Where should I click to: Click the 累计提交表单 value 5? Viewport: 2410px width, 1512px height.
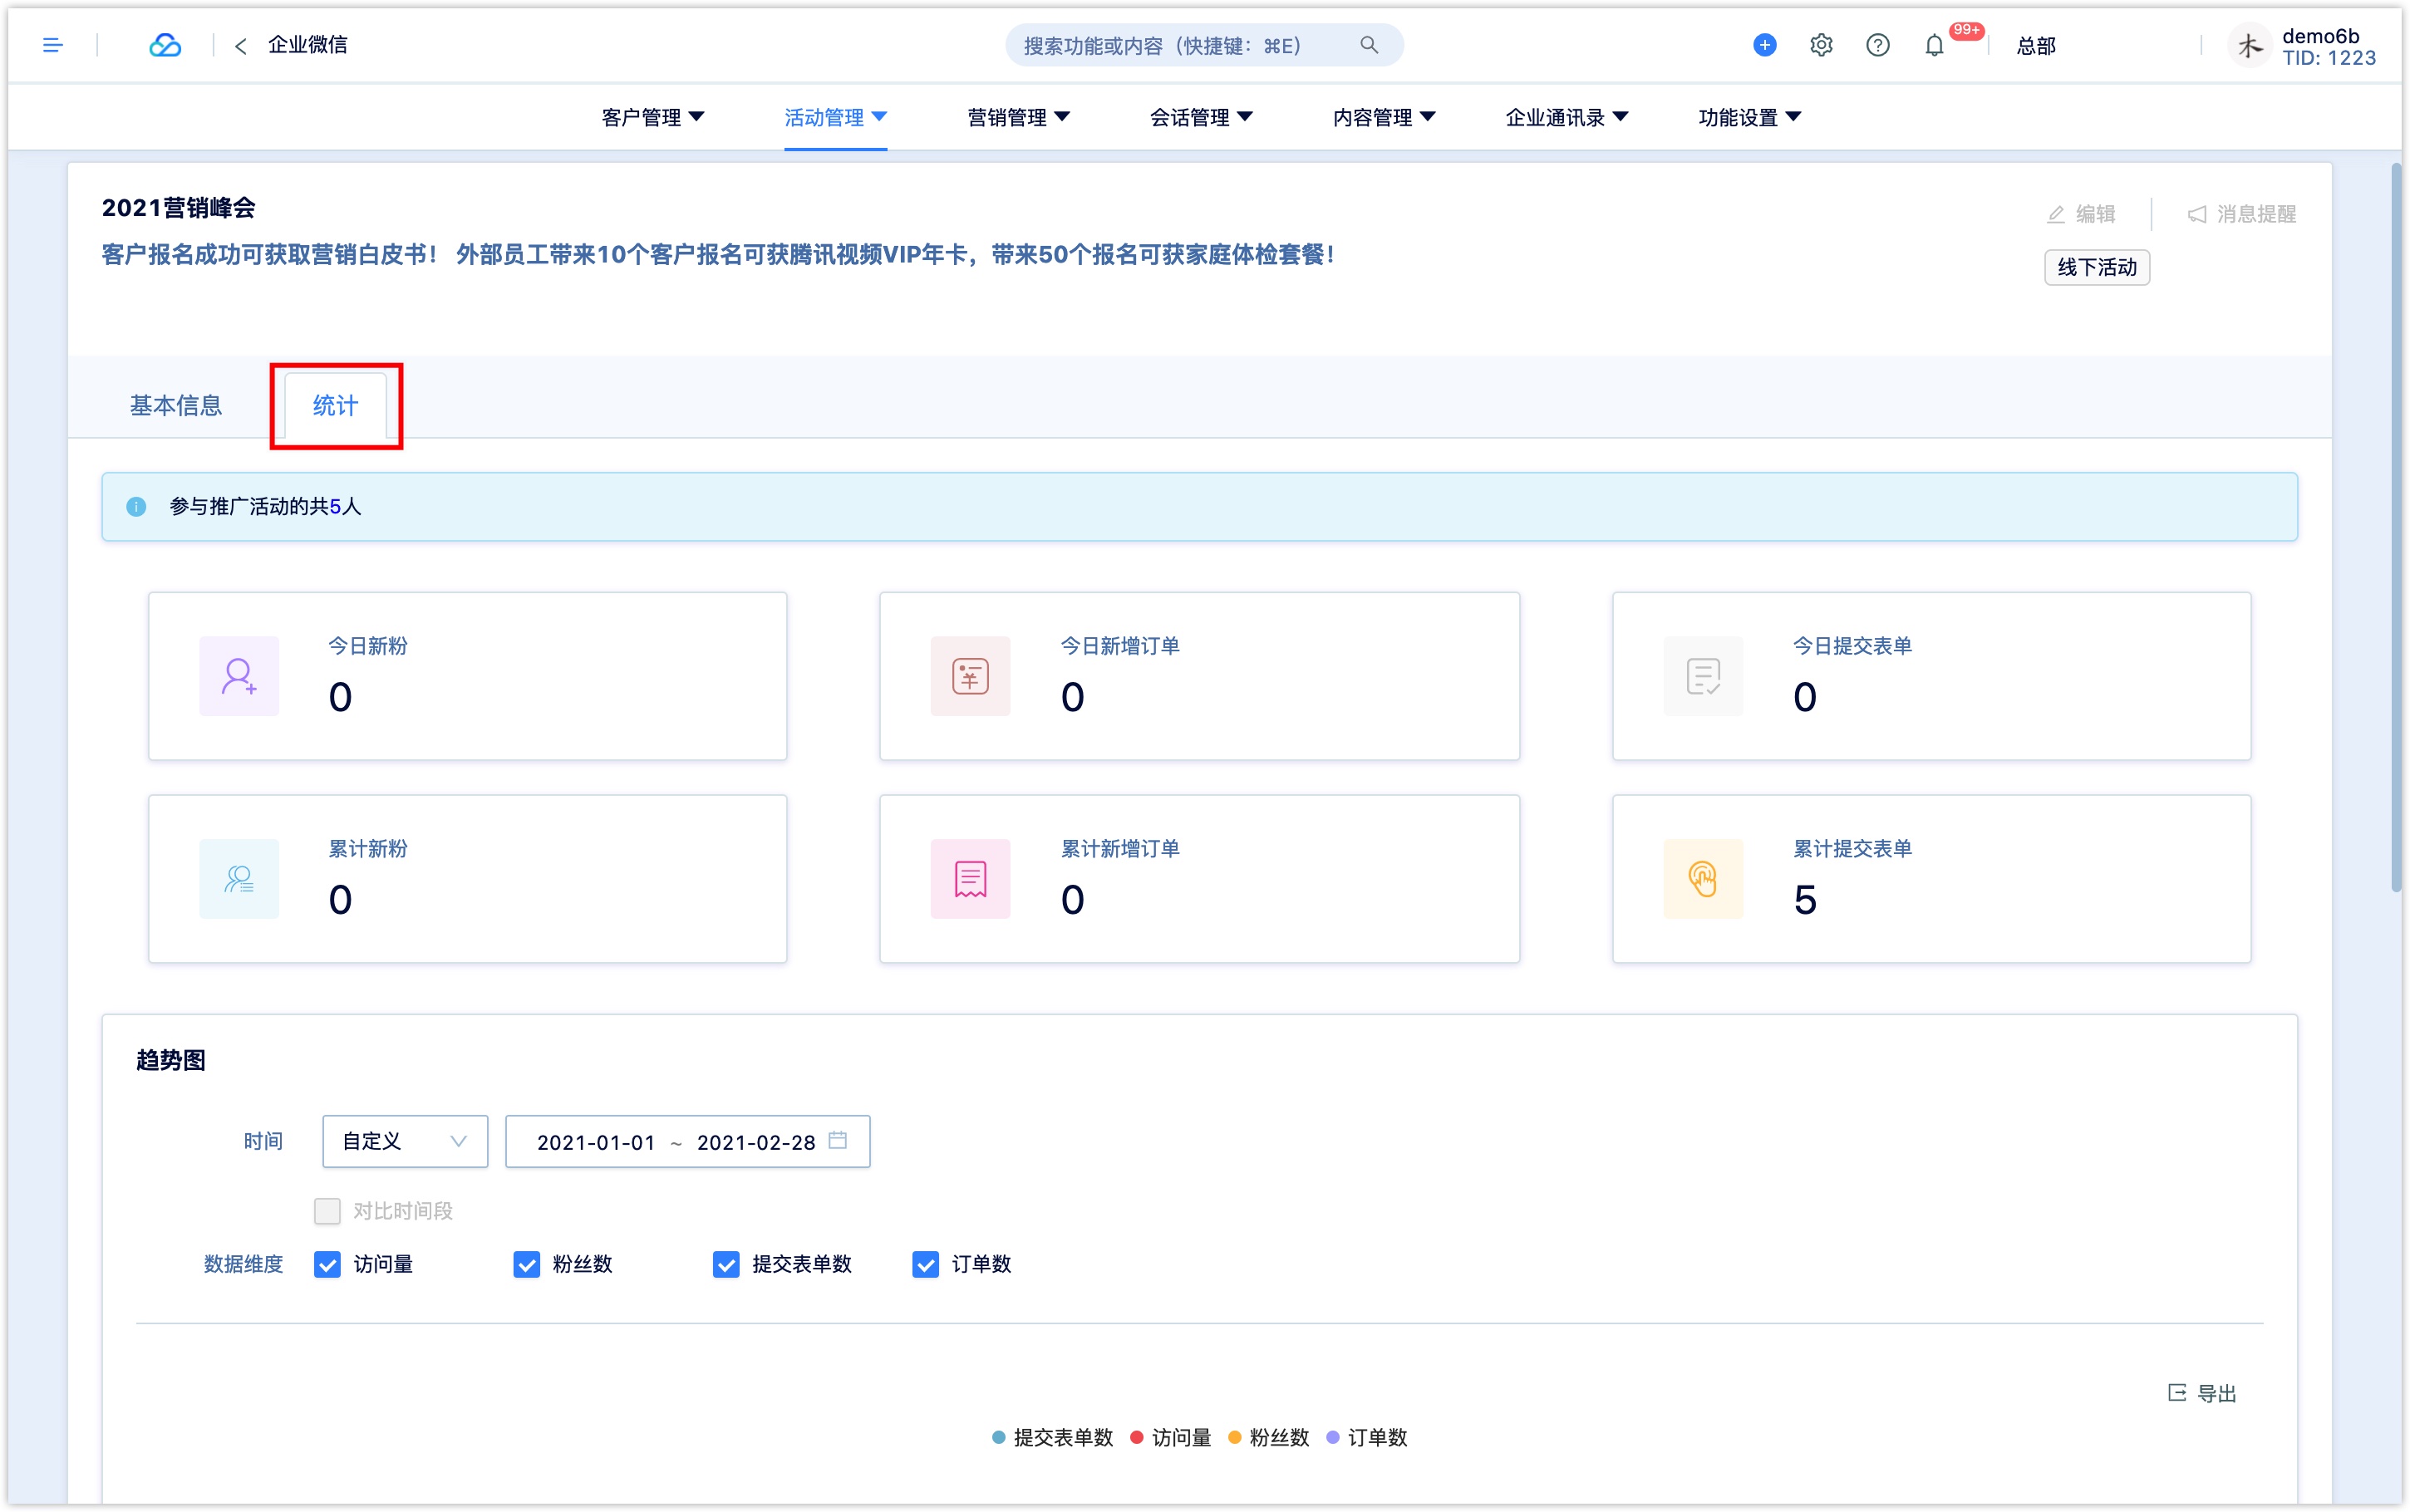1804,899
